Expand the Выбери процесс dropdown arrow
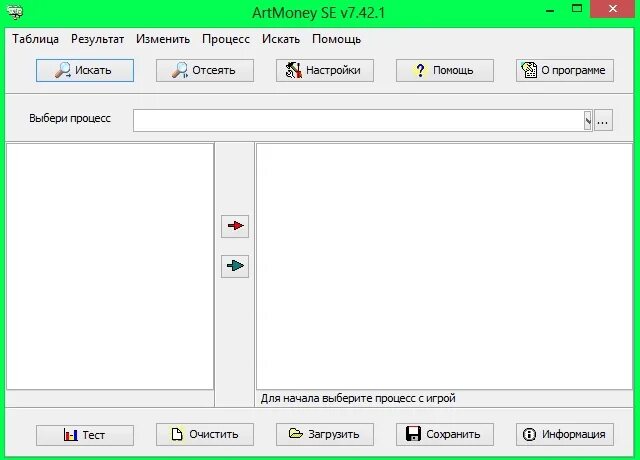 [588, 120]
